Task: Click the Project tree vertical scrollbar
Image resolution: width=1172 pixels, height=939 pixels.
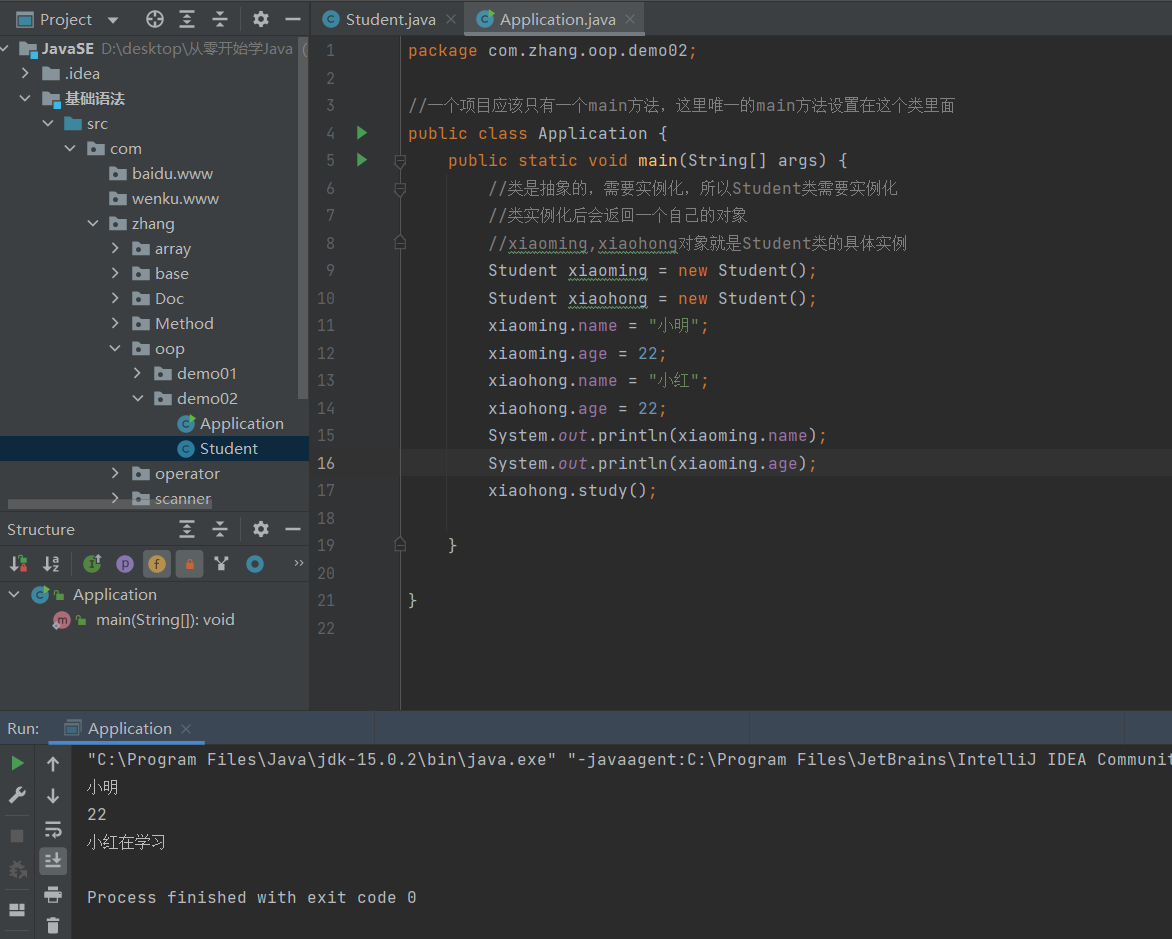Action: [303, 219]
